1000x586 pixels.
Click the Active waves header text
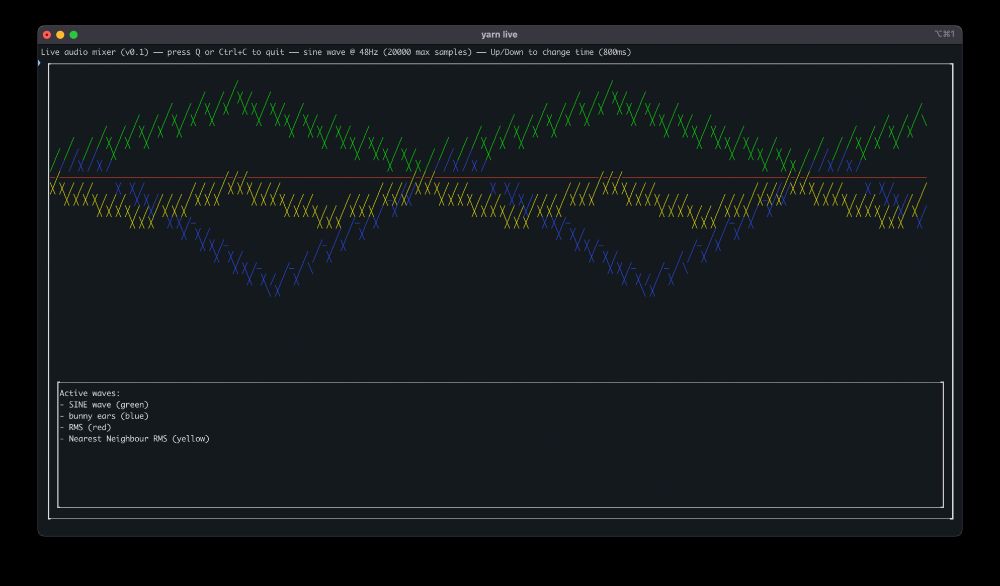point(88,392)
